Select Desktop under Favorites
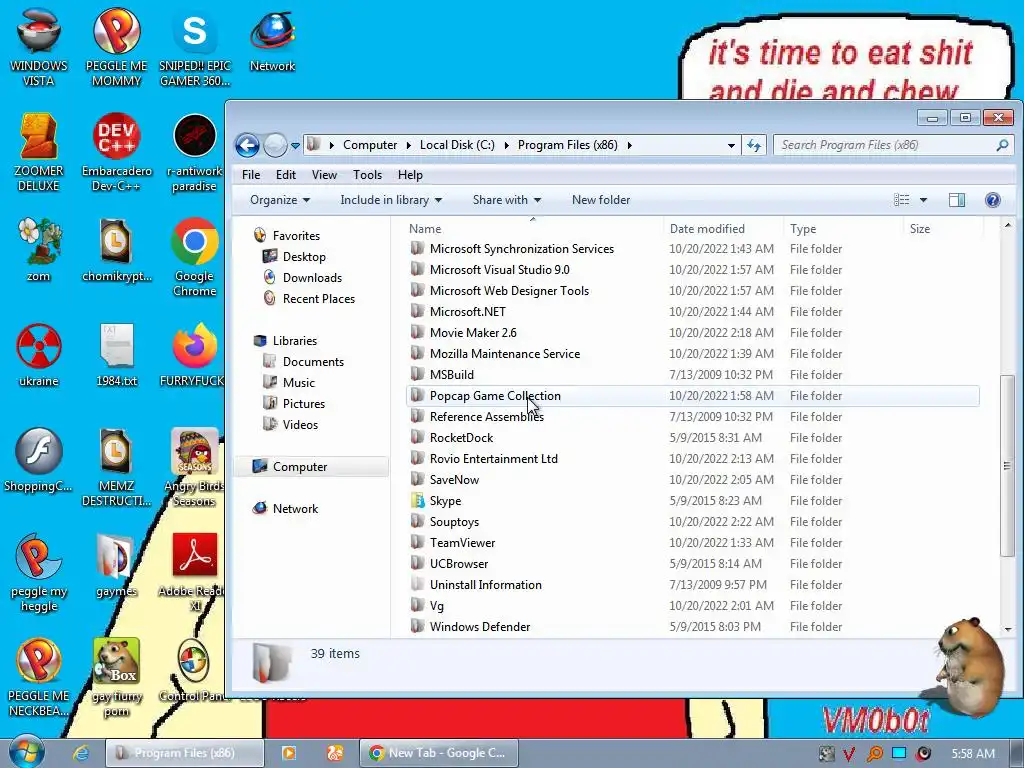This screenshot has height=768, width=1024. coord(294,257)
